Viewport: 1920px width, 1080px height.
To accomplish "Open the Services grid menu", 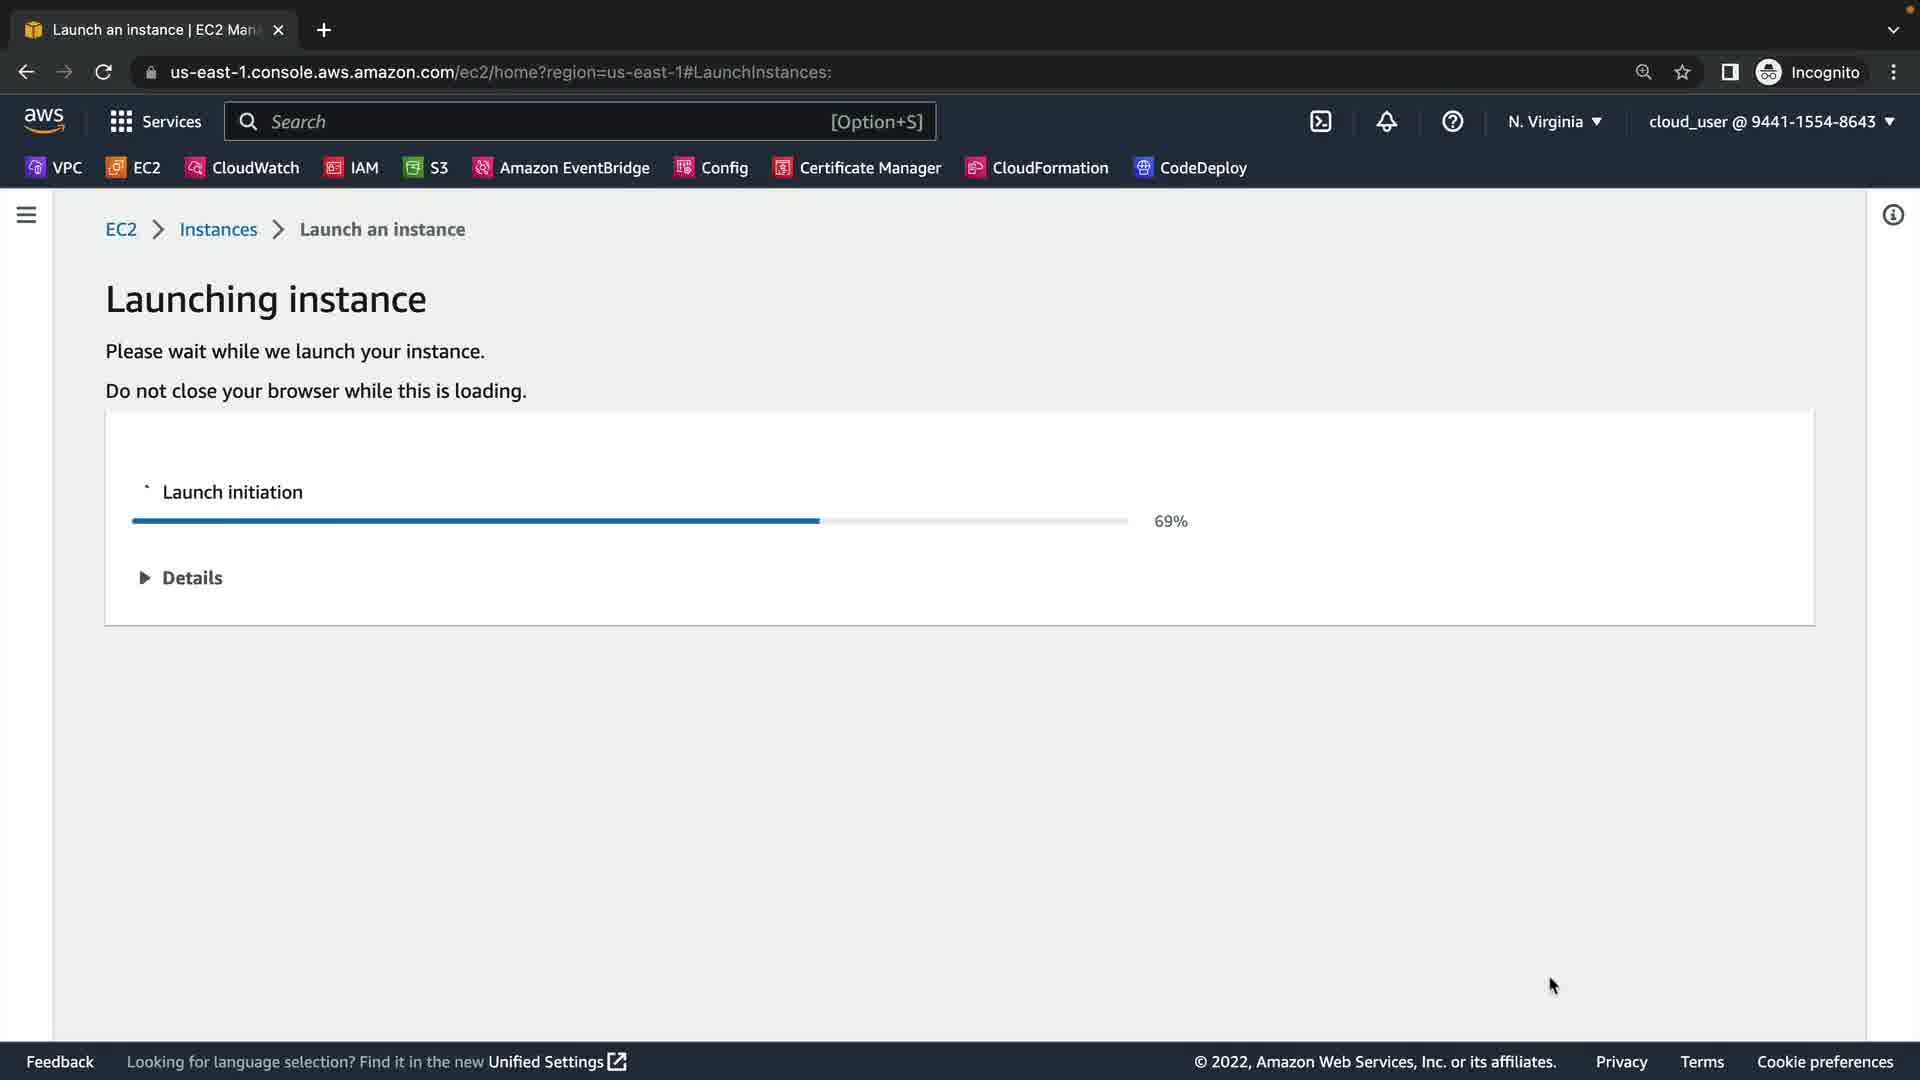I will [x=155, y=122].
